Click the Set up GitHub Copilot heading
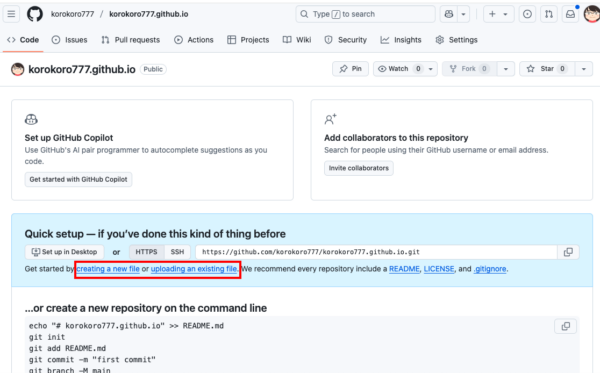600x373 pixels. tap(69, 138)
